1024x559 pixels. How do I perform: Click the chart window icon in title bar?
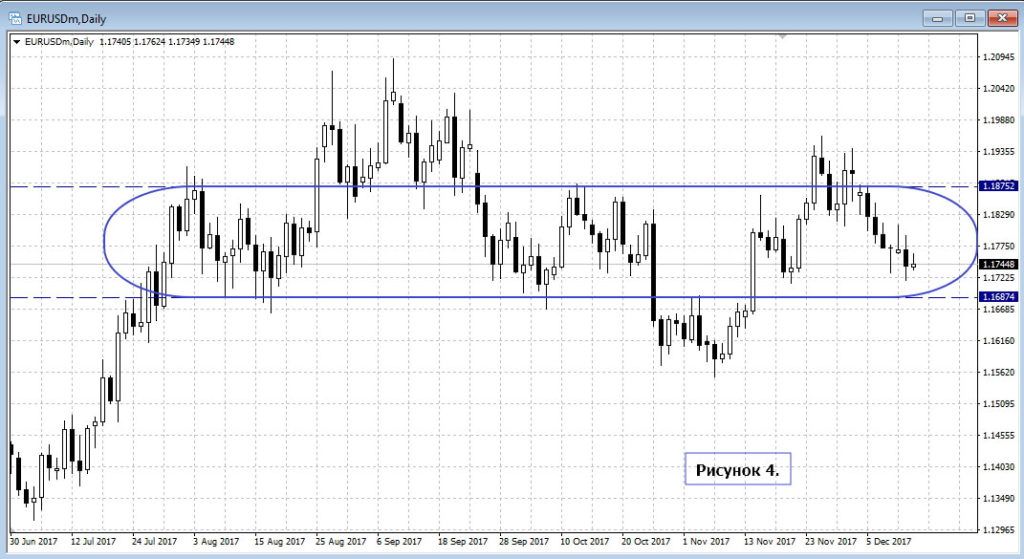pyautogui.click(x=15, y=16)
